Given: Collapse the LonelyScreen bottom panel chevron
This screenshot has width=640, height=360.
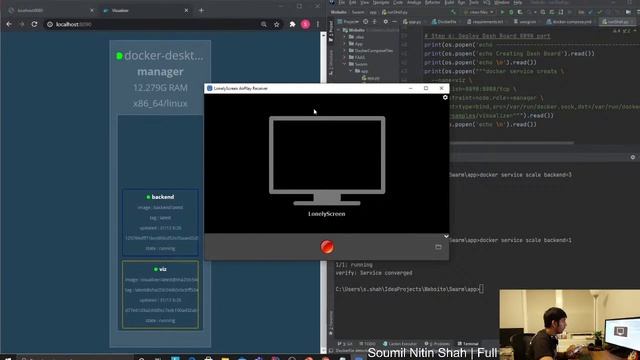Looking at the screenshot, I should [446, 236].
